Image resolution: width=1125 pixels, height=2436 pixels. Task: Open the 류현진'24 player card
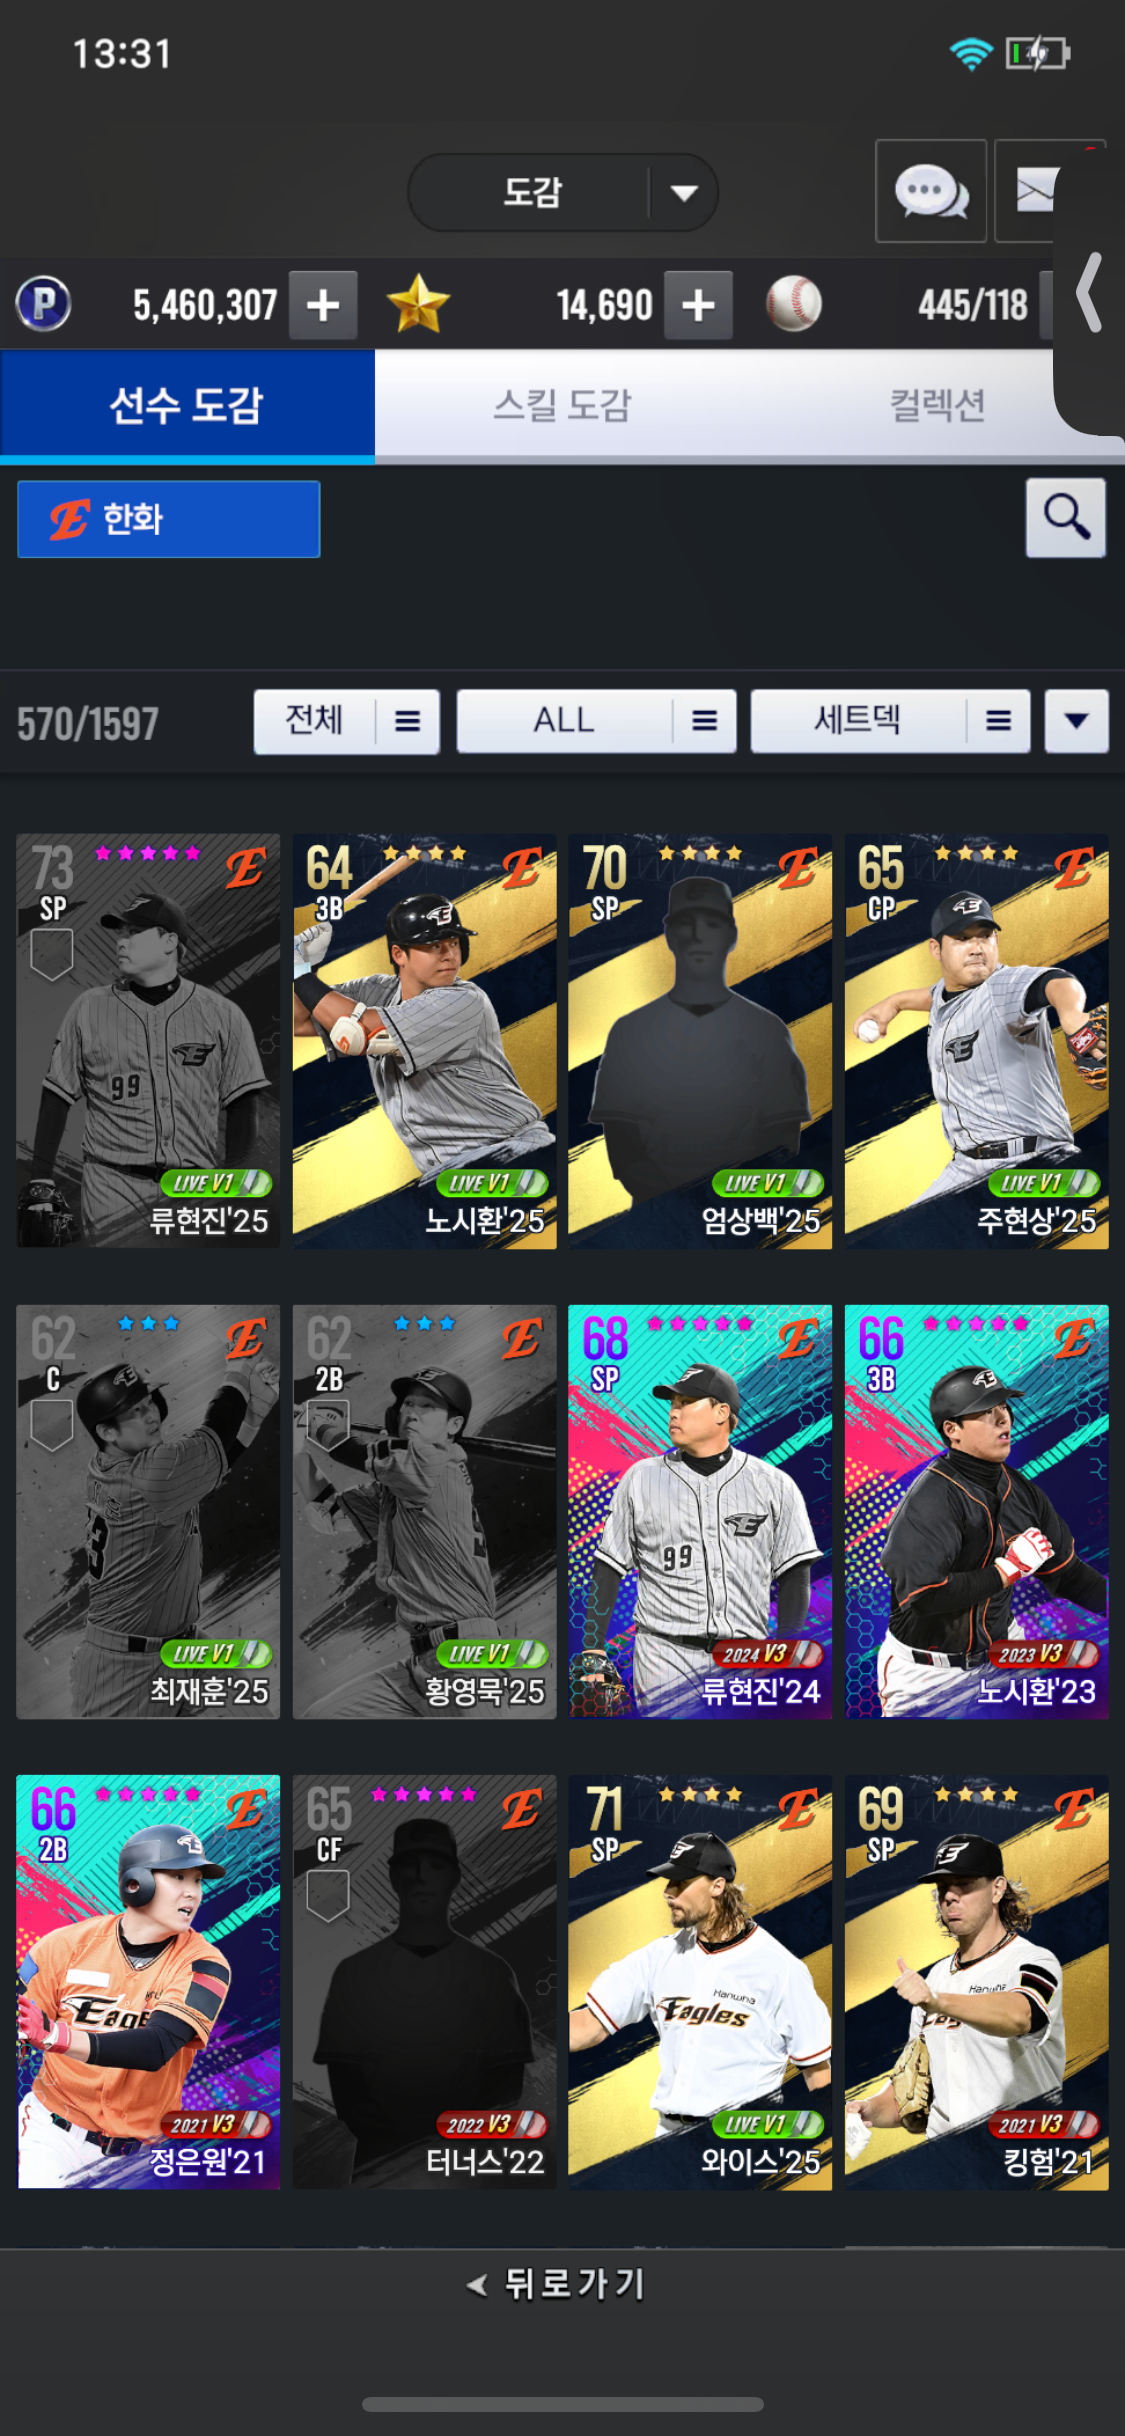pos(700,1511)
